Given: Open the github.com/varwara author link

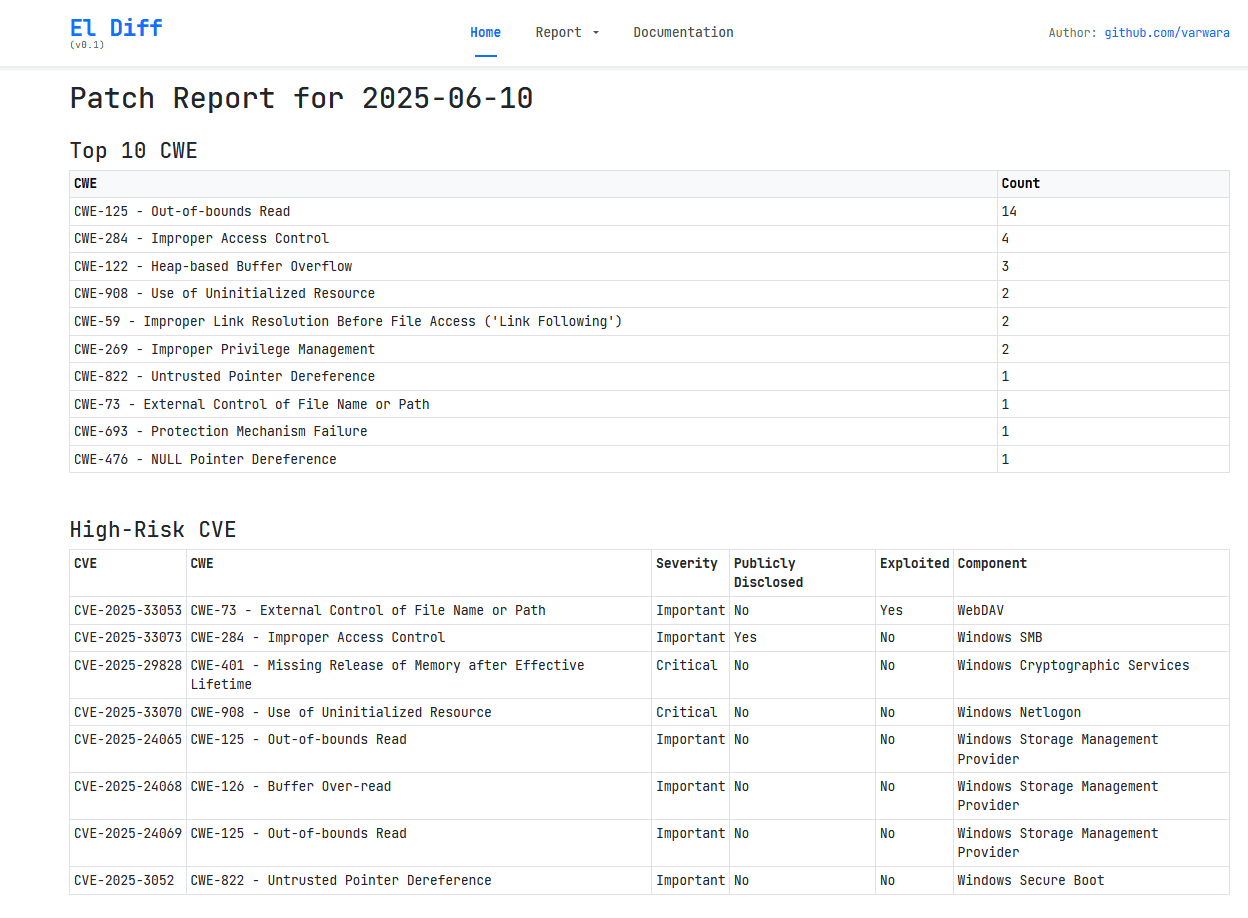Looking at the screenshot, I should click(1166, 33).
